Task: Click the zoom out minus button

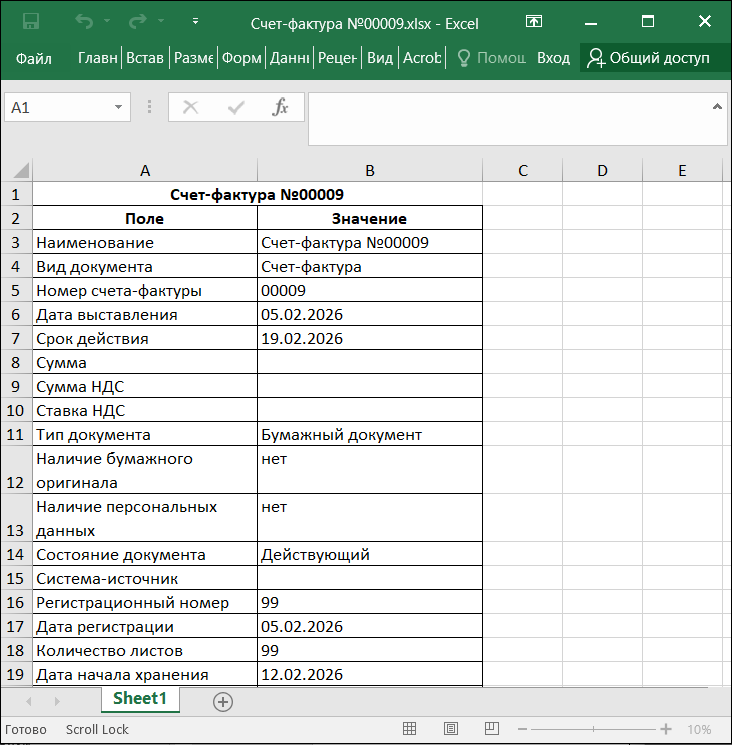Action: [x=523, y=729]
